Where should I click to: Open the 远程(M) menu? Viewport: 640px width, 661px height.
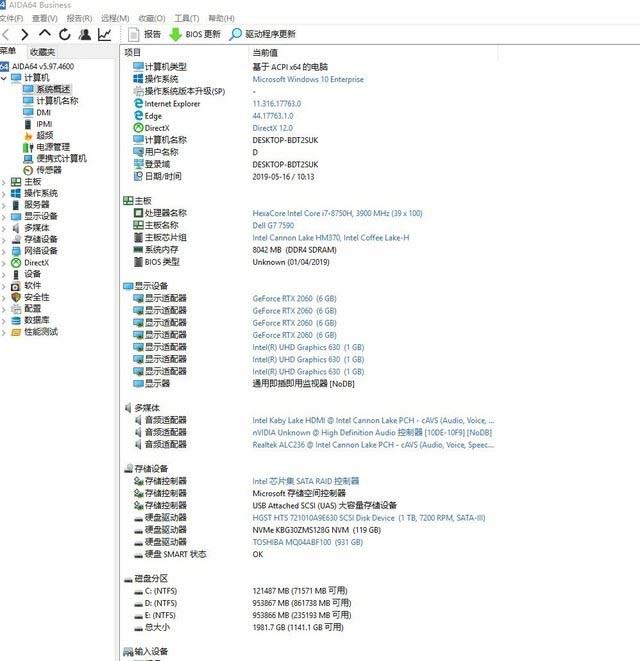pos(115,19)
